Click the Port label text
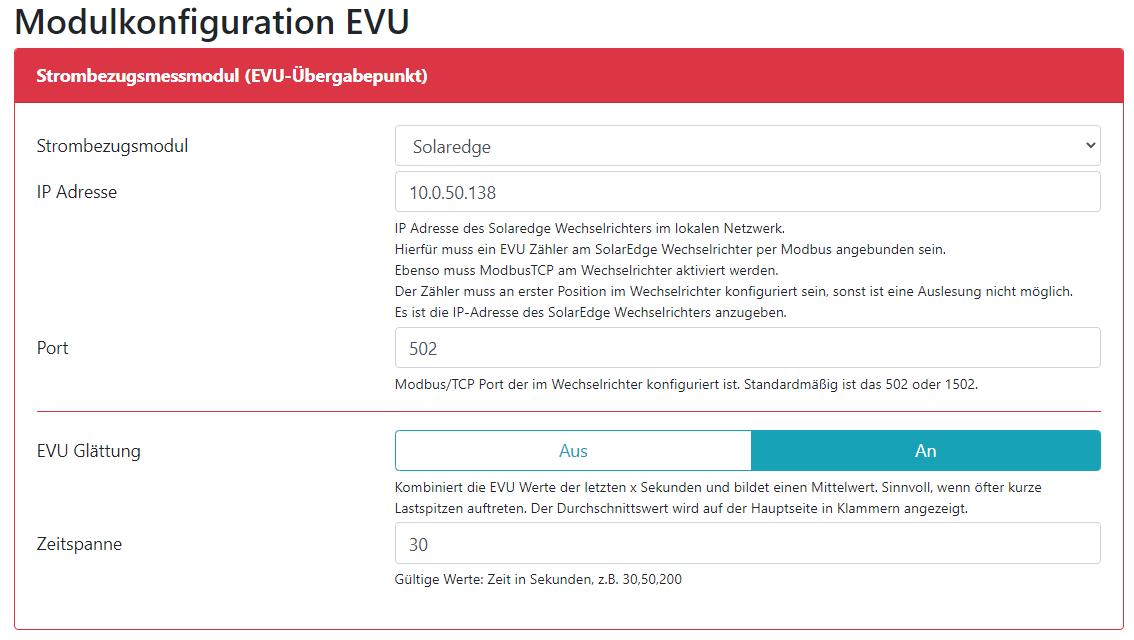This screenshot has height=640, width=1134. [53, 348]
